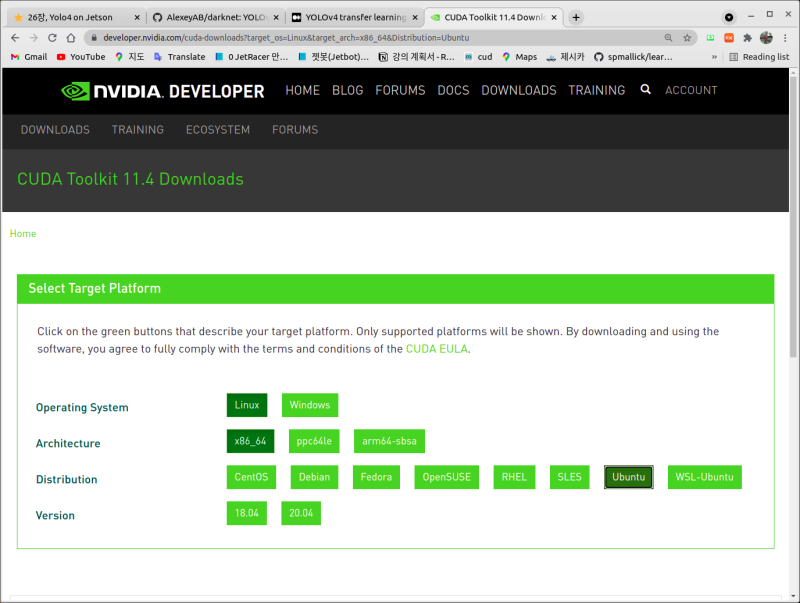The image size is (800, 603).
Task: Select the CUDA Toolkit 11.4 Downloads tab
Action: tap(494, 17)
